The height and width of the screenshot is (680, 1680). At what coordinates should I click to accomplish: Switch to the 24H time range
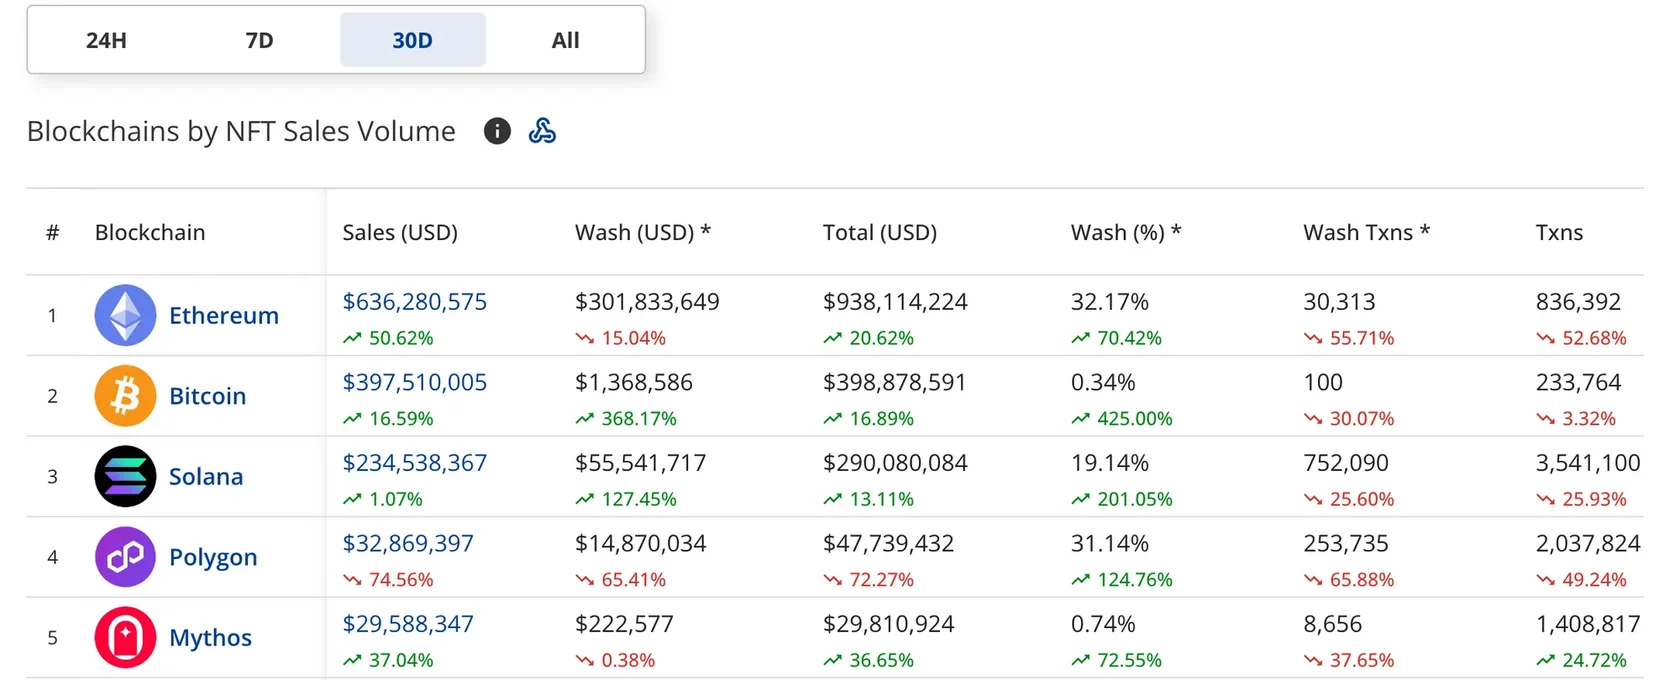pyautogui.click(x=106, y=40)
